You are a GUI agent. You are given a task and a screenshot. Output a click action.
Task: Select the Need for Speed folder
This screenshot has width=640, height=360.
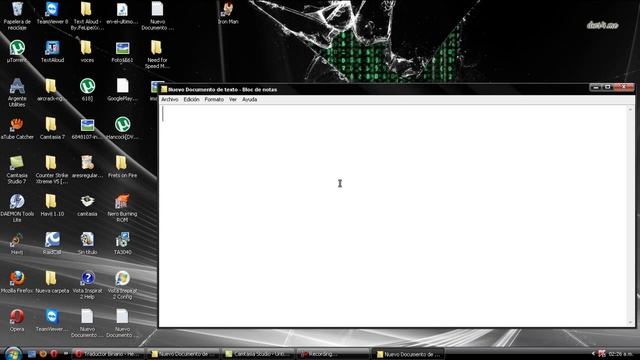157,54
